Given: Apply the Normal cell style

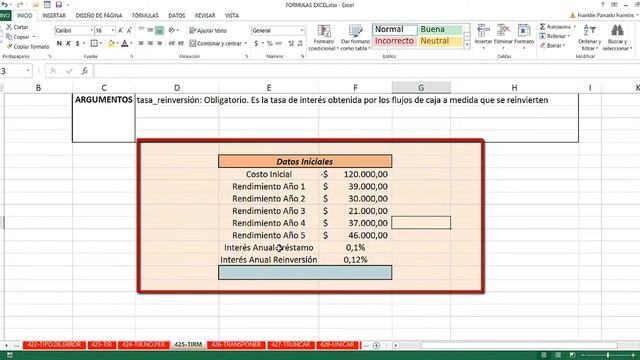Looking at the screenshot, I should coord(394,29).
